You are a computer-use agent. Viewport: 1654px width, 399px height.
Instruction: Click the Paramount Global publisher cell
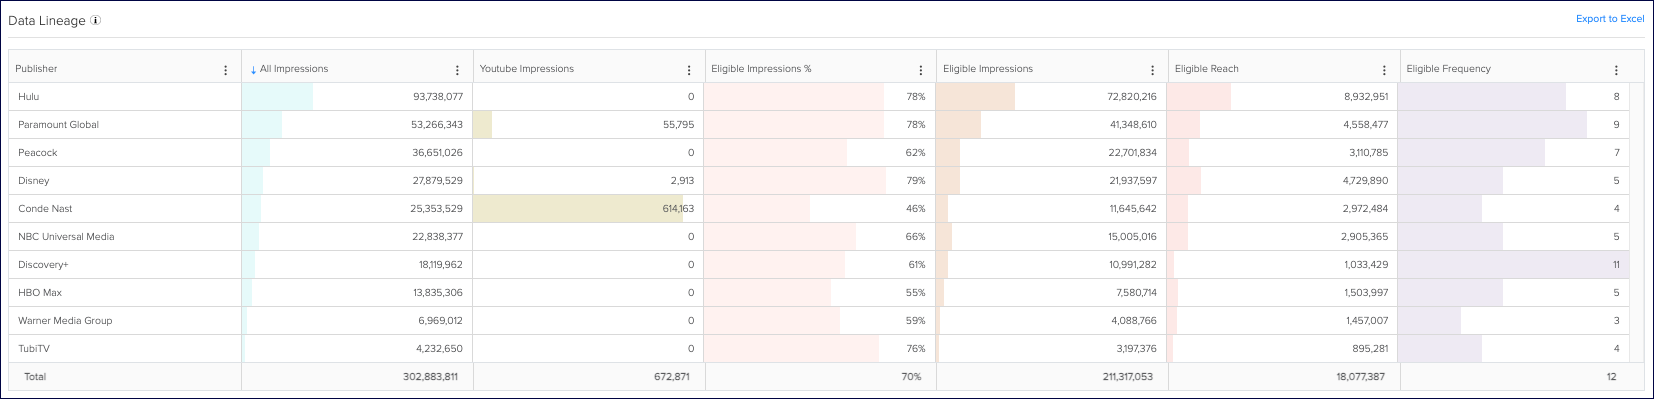125,125
